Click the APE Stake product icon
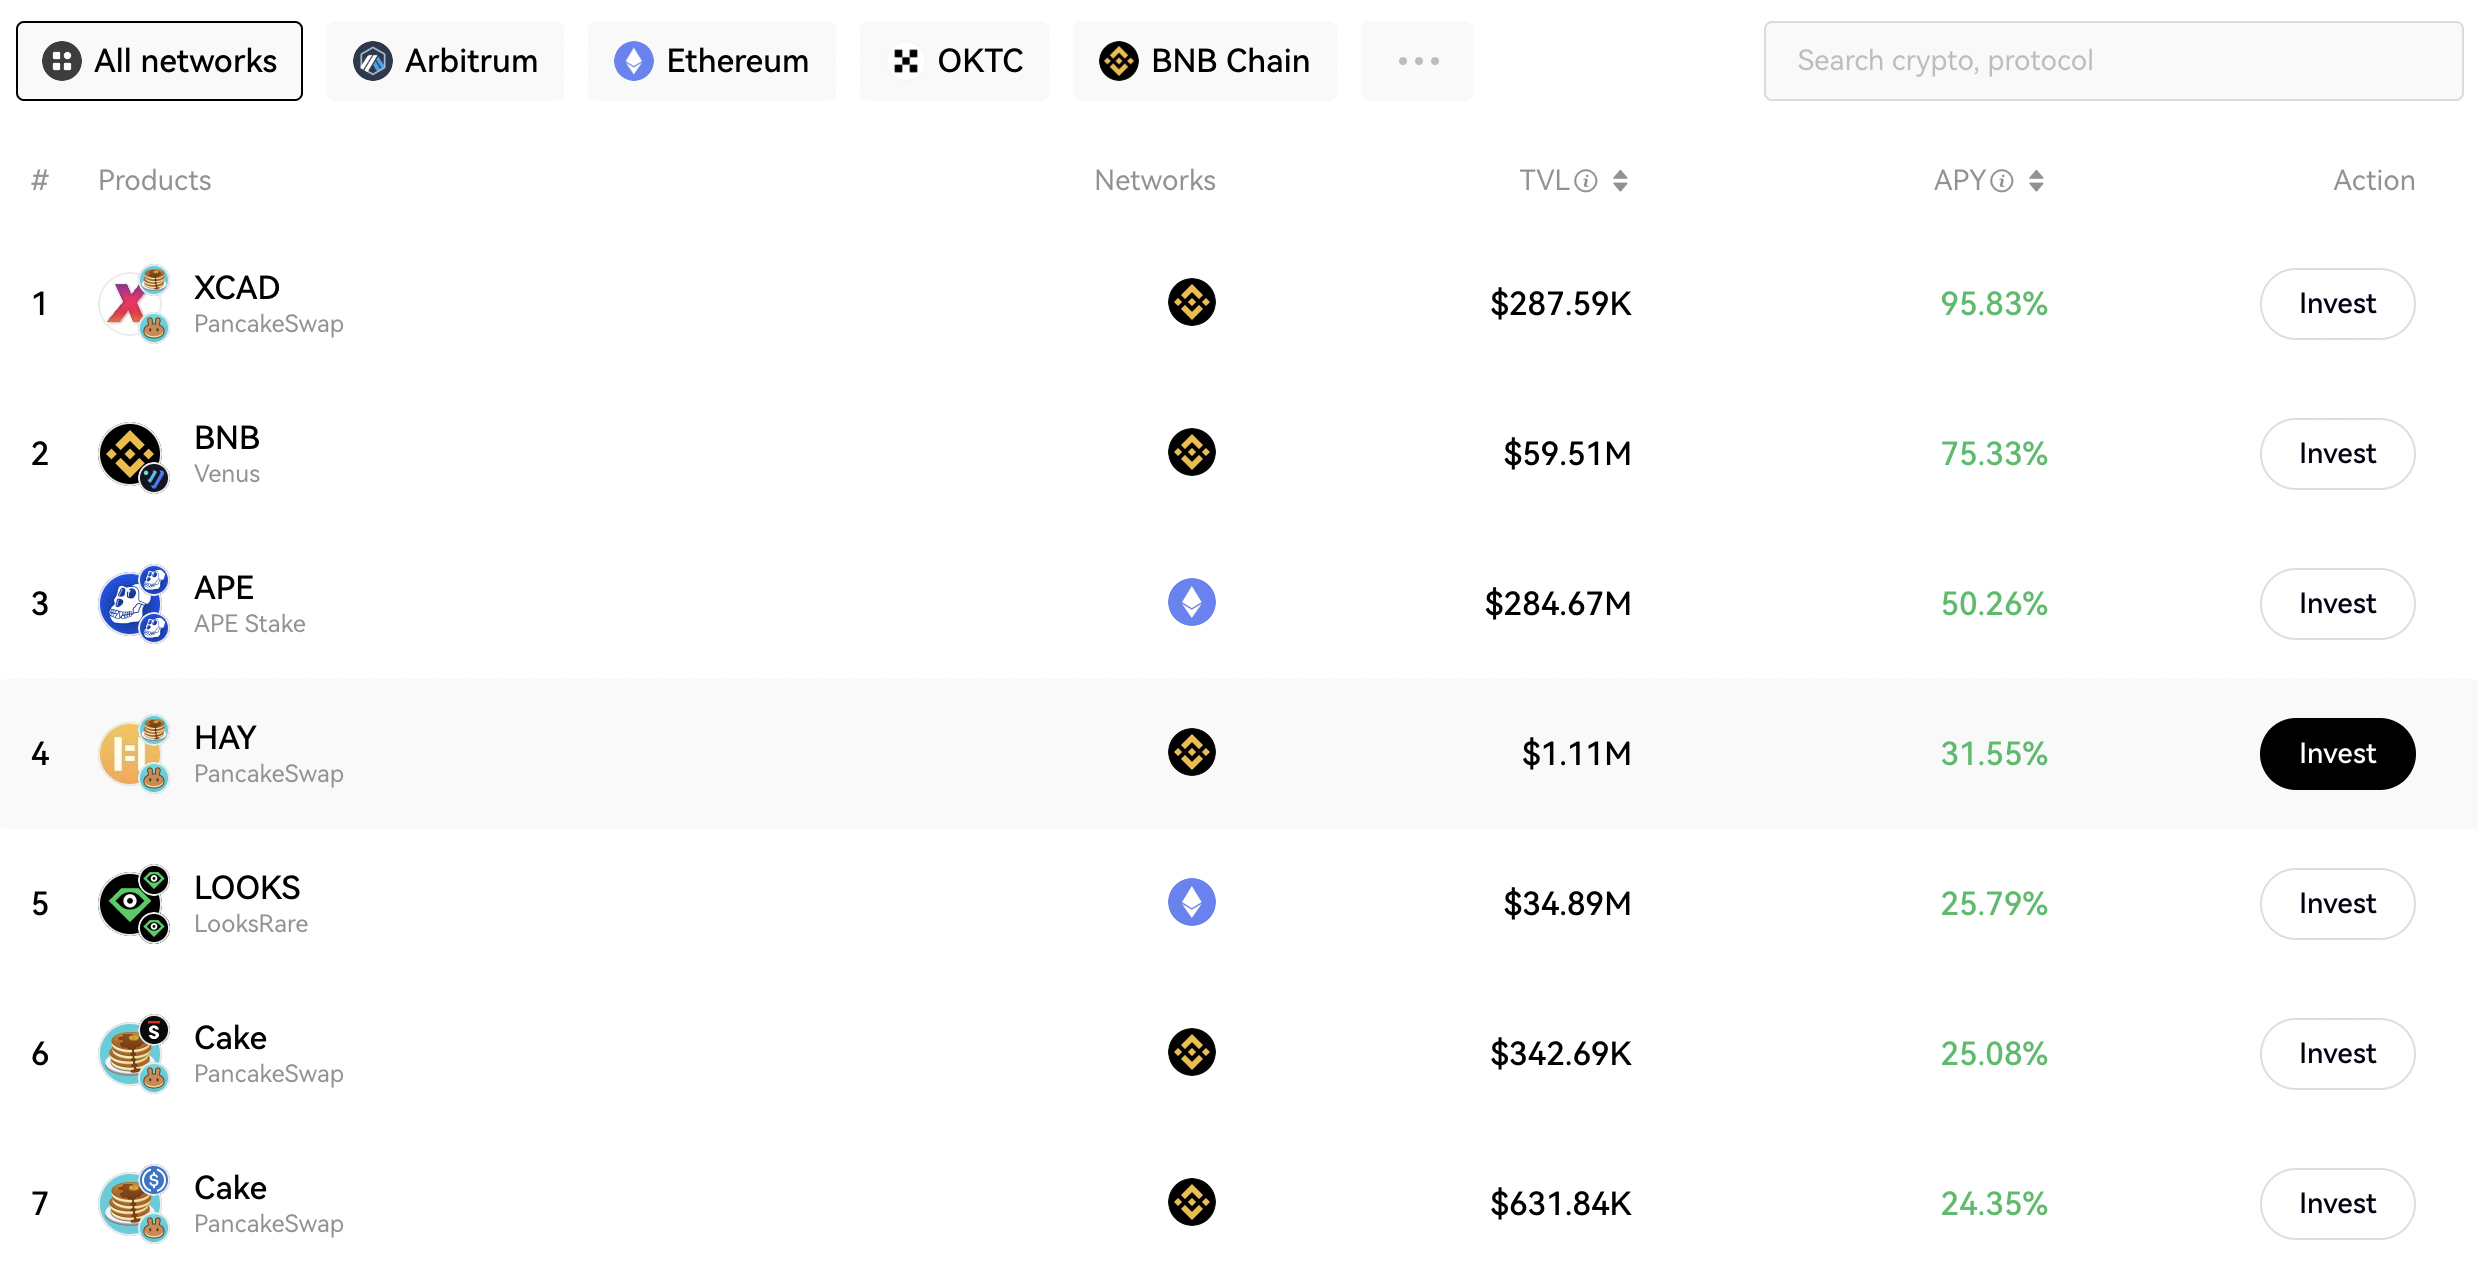Screen dimensions: 2478x1272 coord(133,602)
